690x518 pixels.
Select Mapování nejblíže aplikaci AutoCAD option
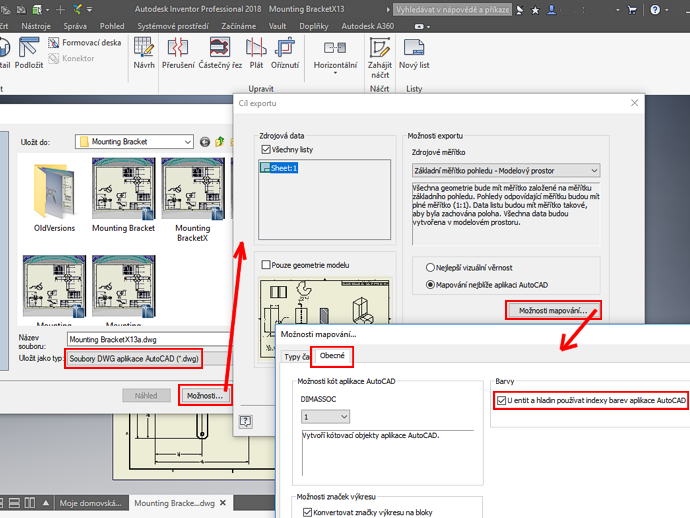point(430,285)
